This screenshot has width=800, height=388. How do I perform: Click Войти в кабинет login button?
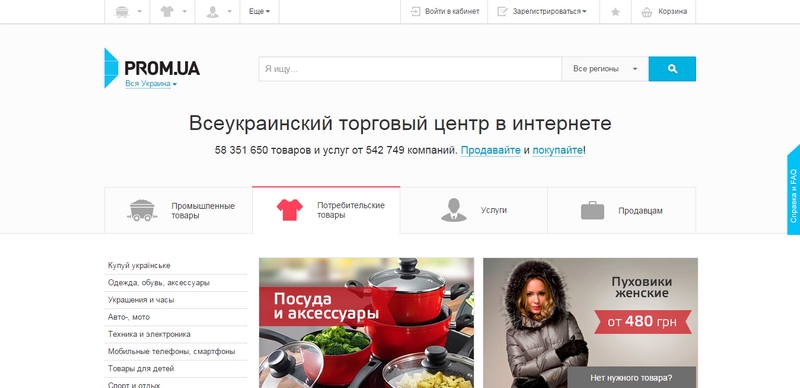444,11
